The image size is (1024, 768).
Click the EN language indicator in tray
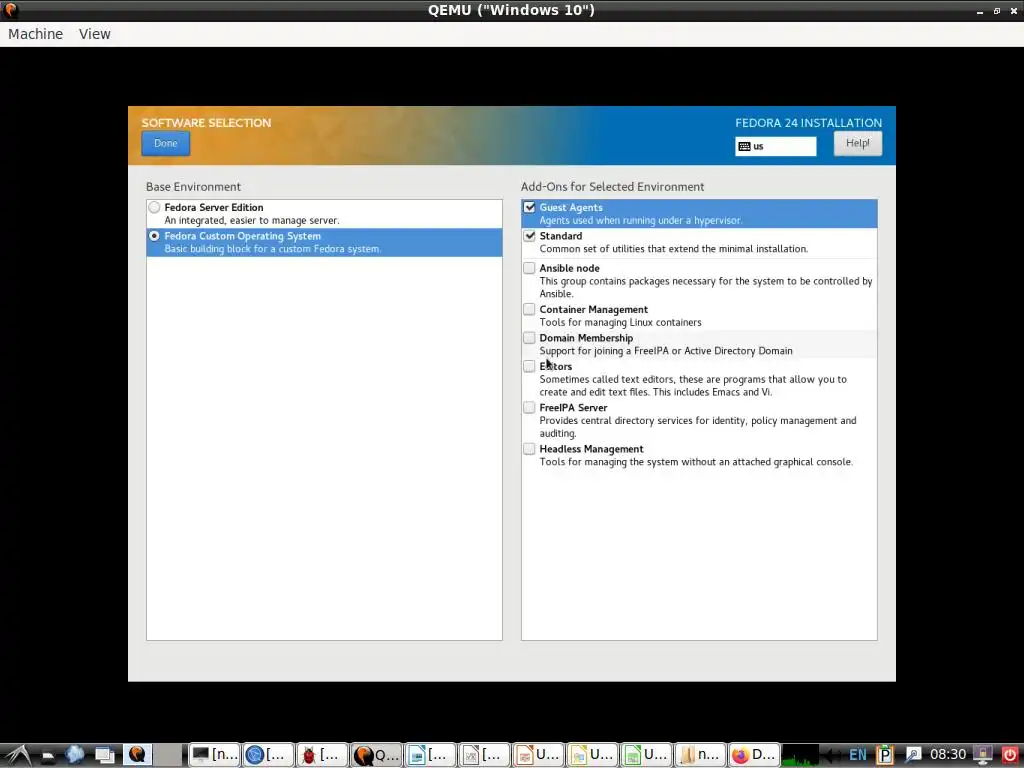857,756
